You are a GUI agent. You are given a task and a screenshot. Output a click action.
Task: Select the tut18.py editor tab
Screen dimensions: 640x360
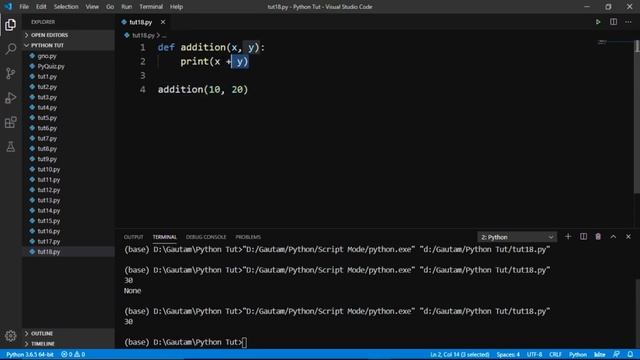[140, 22]
